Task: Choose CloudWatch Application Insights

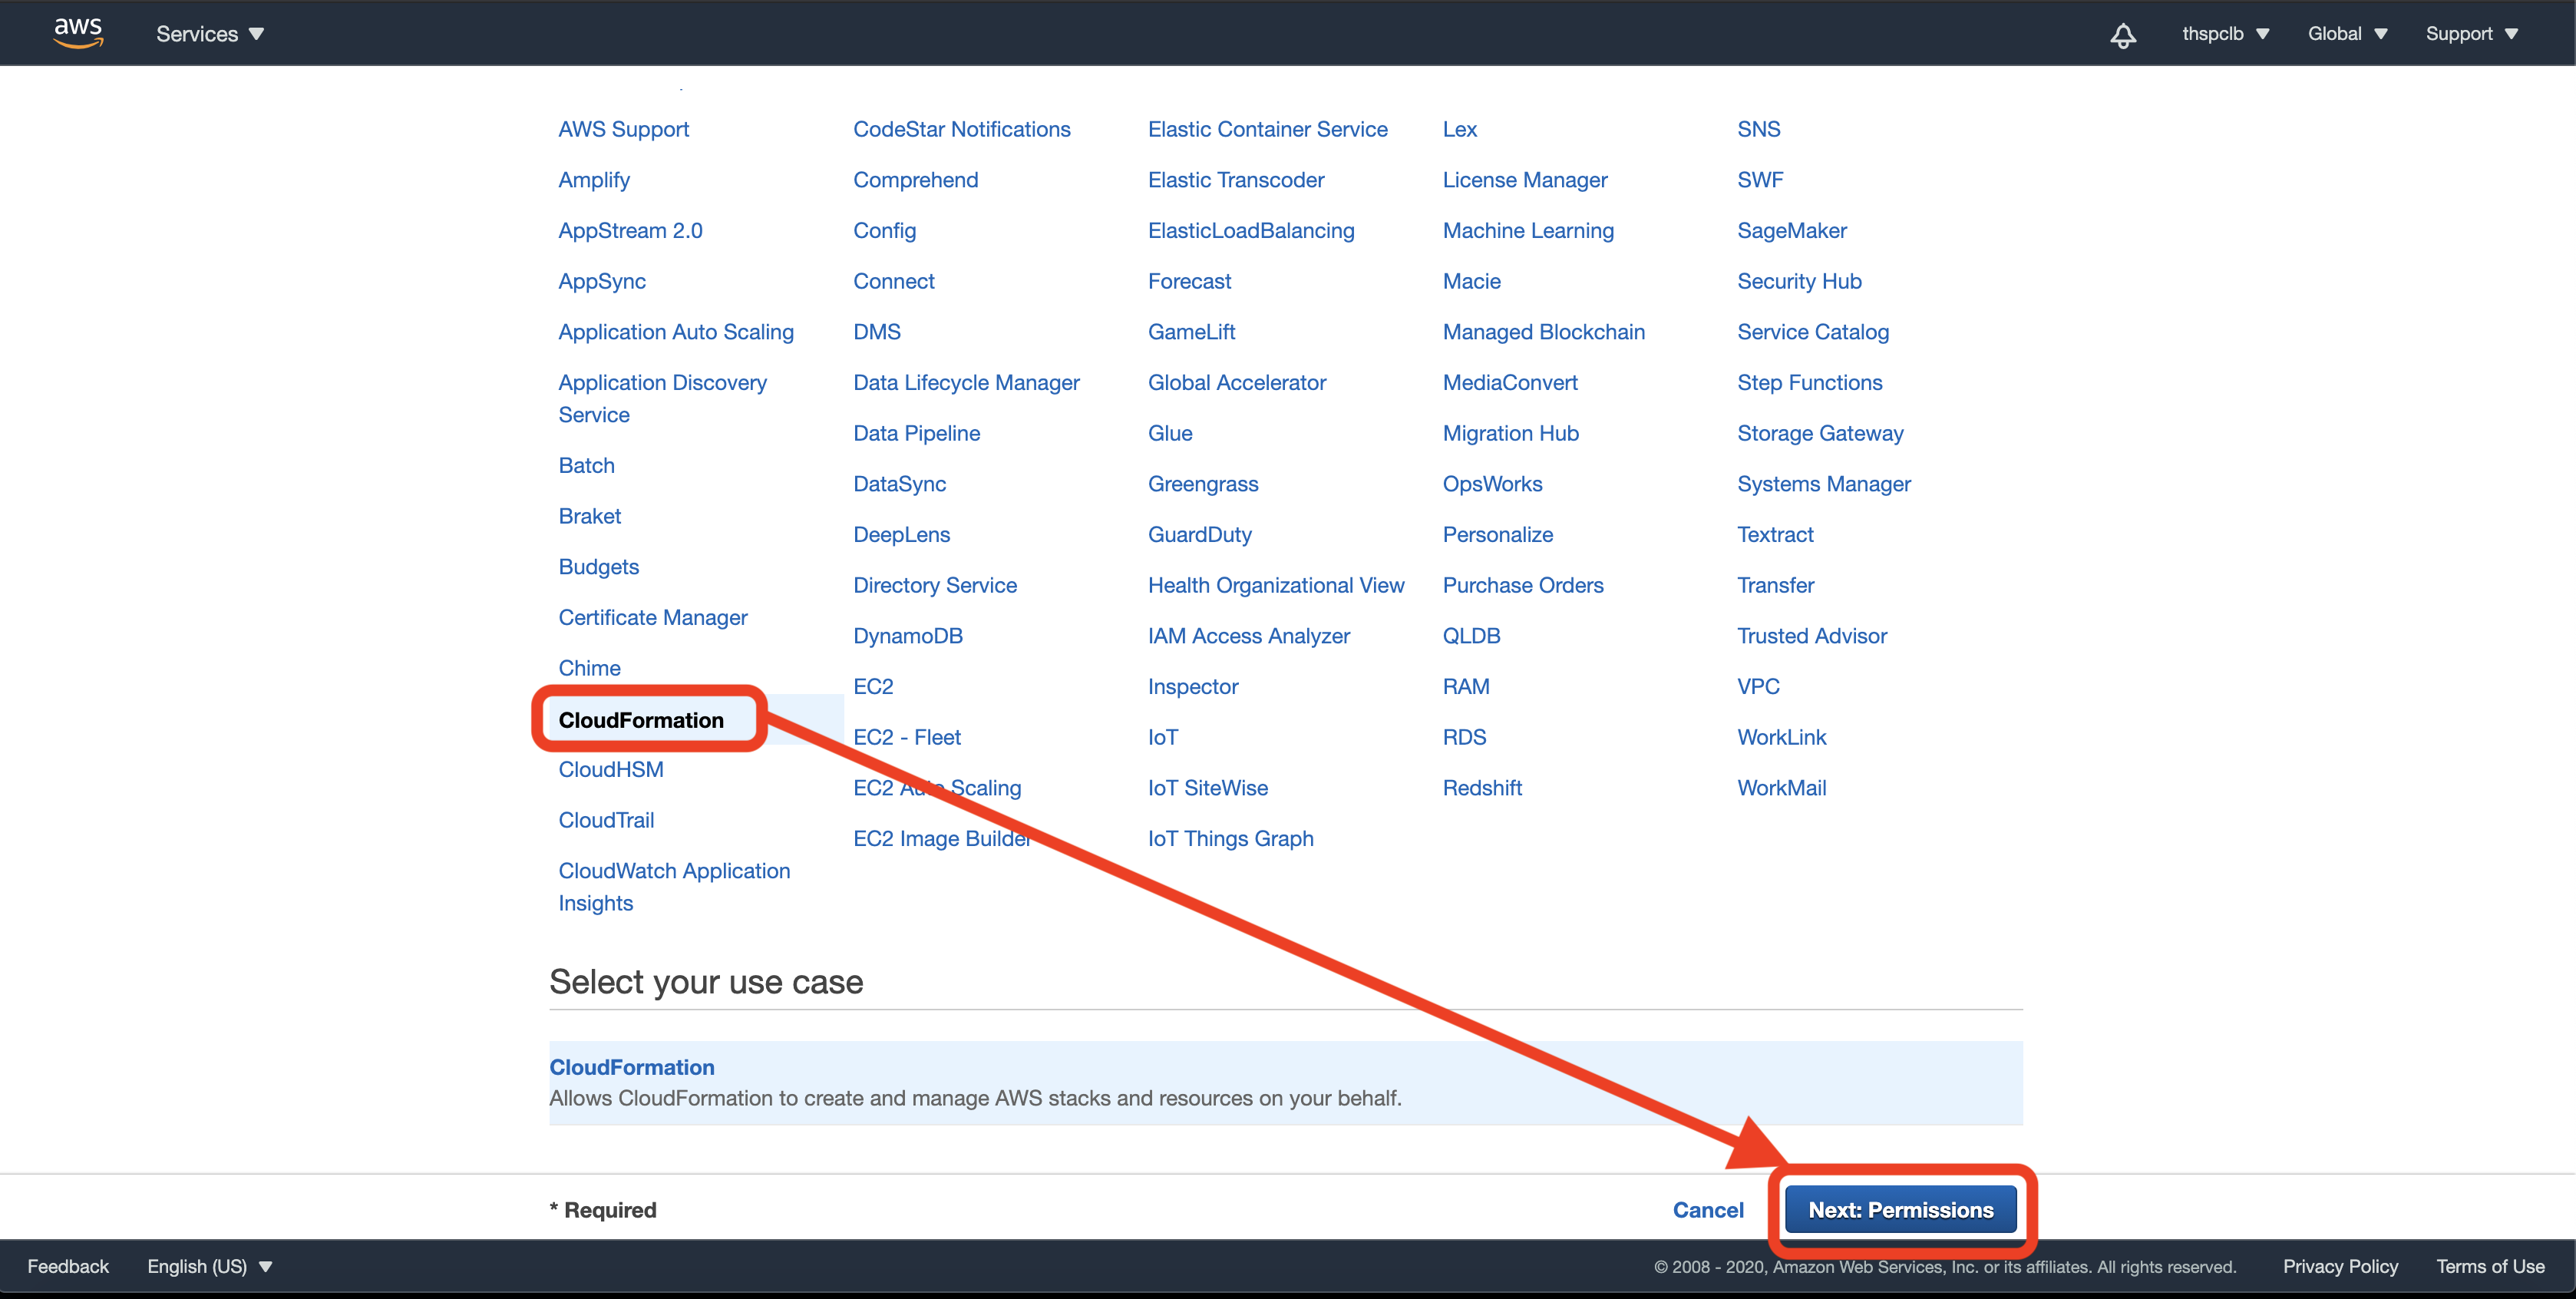Action: point(674,887)
